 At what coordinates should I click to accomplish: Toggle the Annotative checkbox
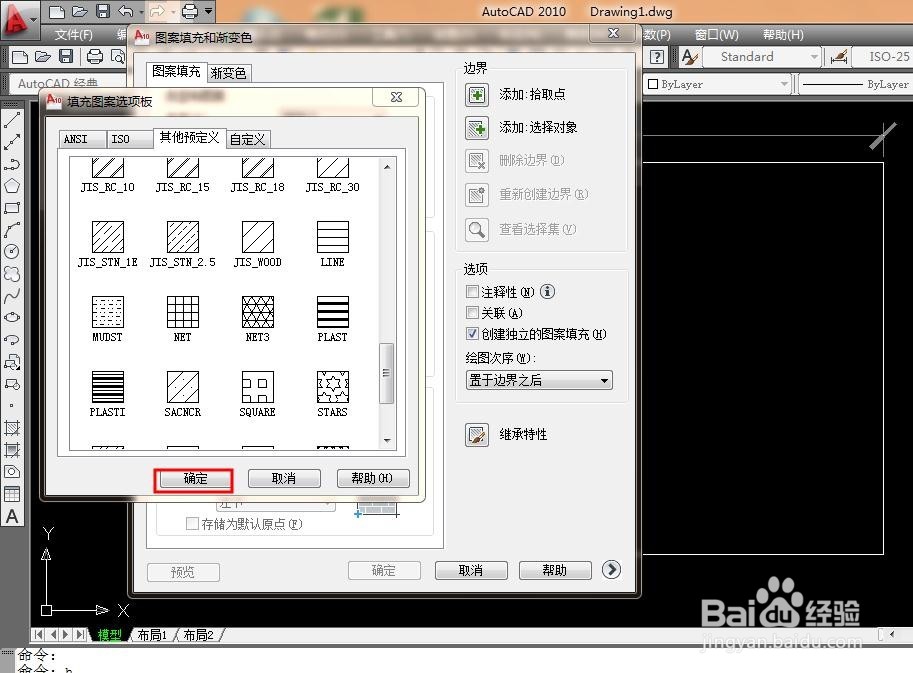[472, 291]
